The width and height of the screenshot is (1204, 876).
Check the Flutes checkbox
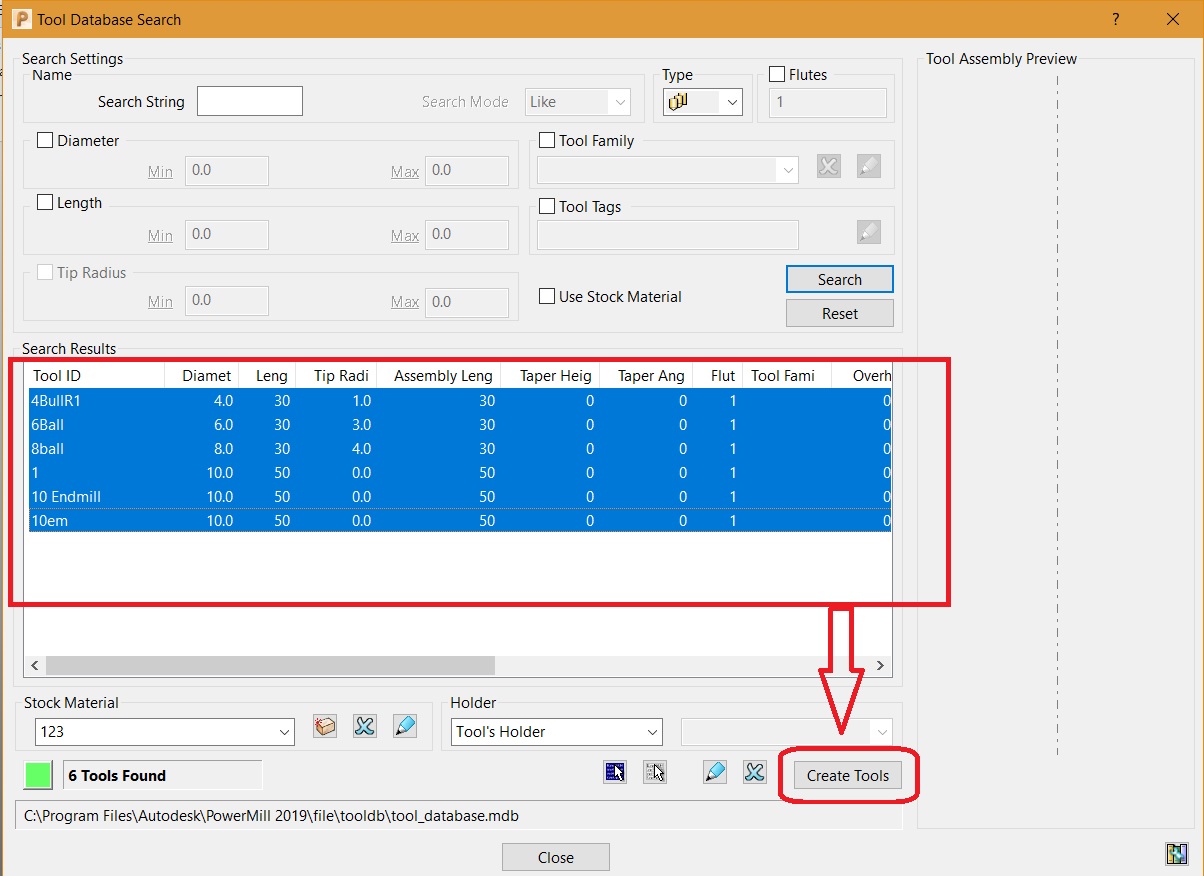pyautogui.click(x=777, y=74)
